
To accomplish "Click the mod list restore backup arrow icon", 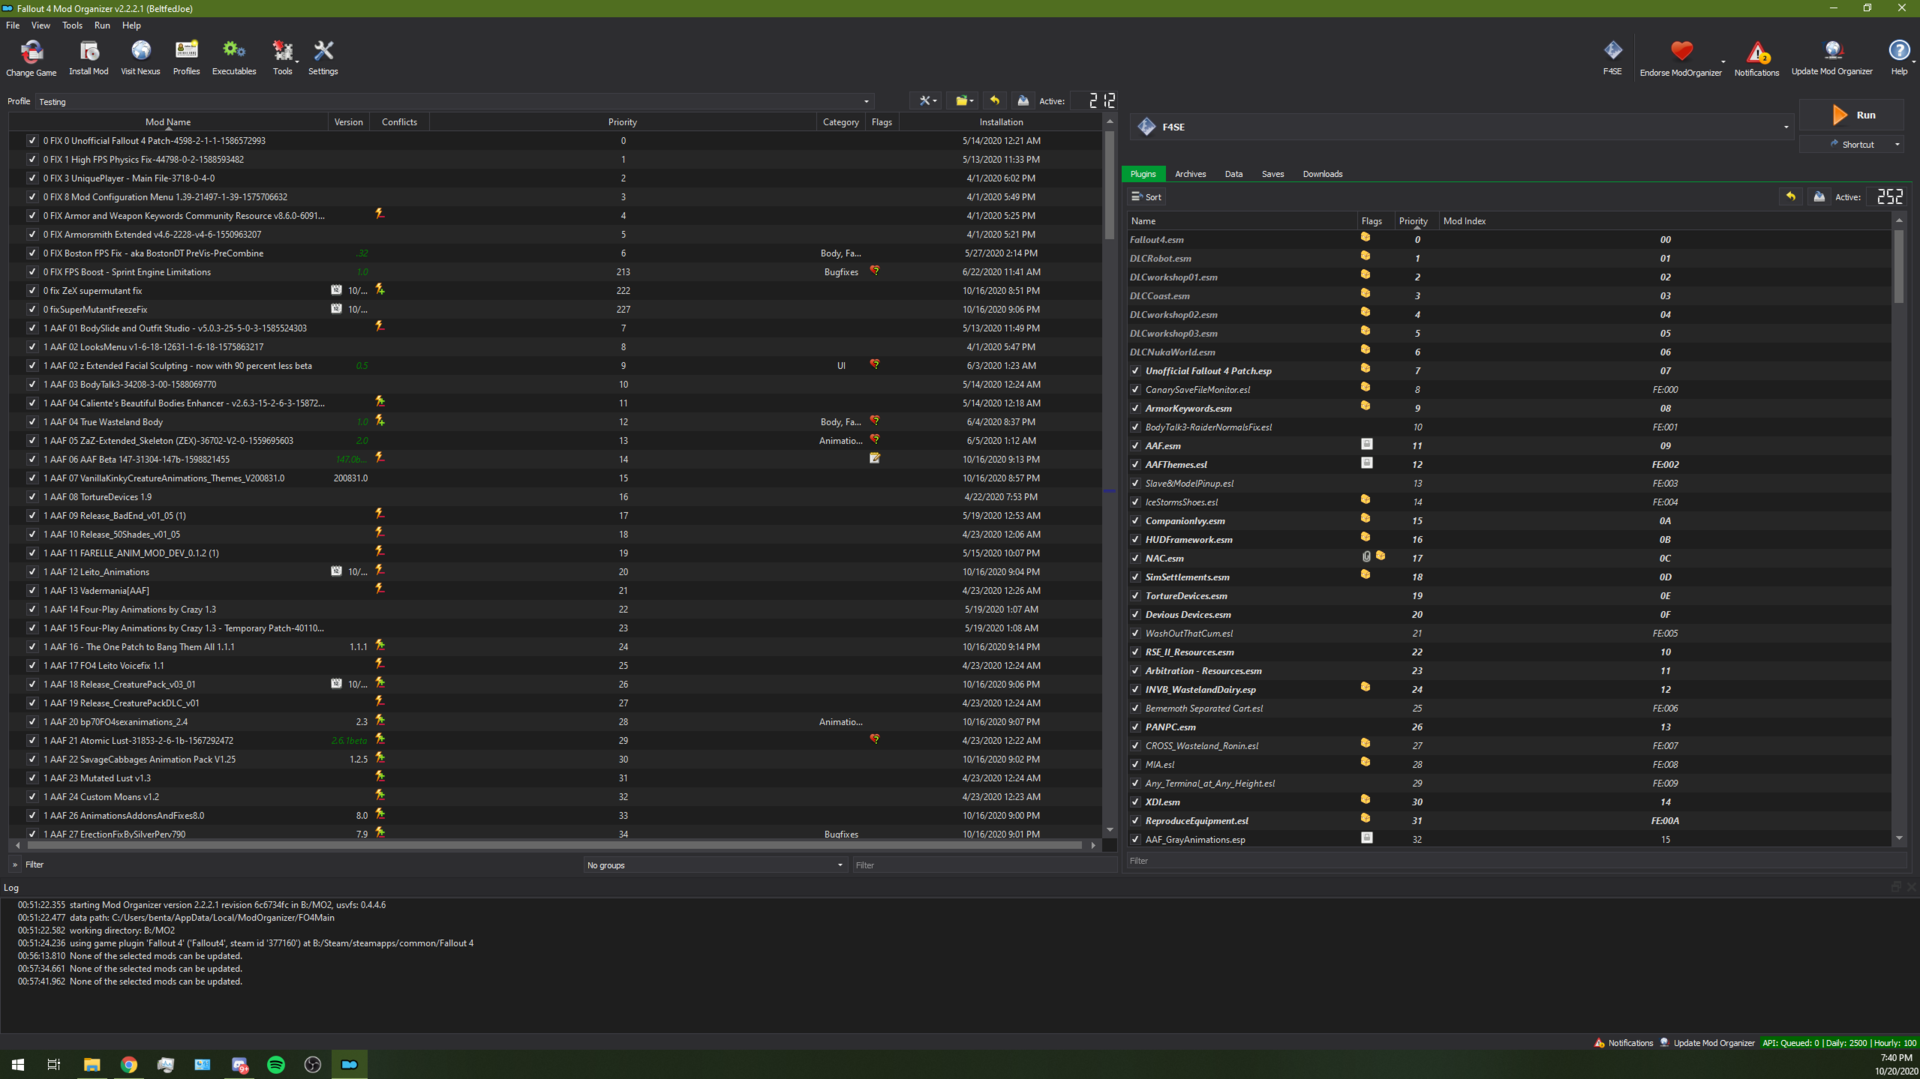I will coord(994,100).
